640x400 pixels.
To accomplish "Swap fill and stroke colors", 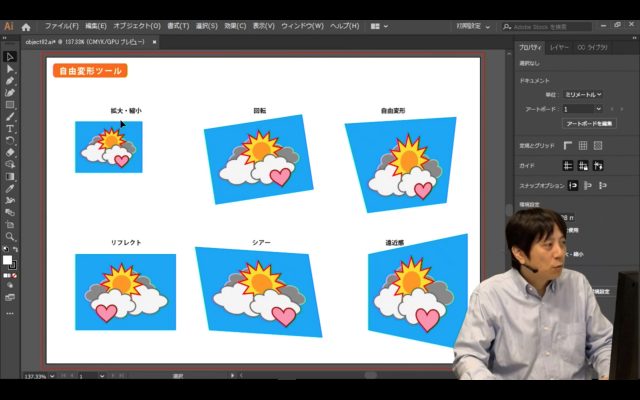I will click(15, 249).
